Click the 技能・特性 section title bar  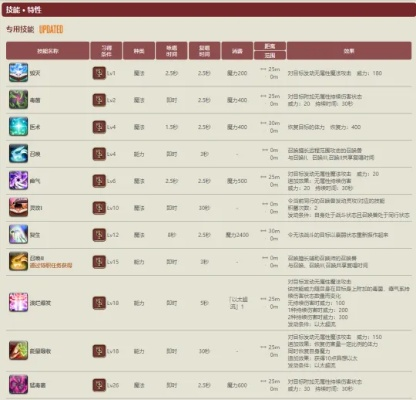click(x=209, y=10)
